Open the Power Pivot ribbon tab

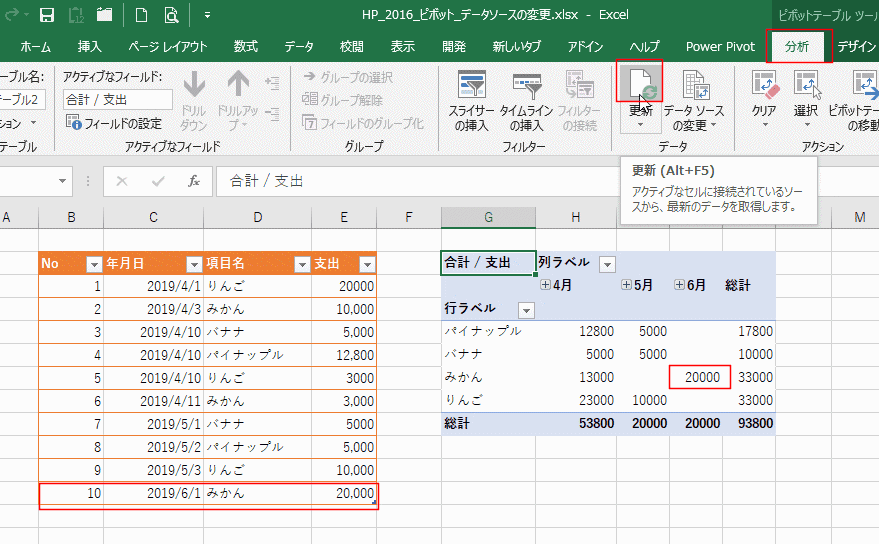coord(719,47)
